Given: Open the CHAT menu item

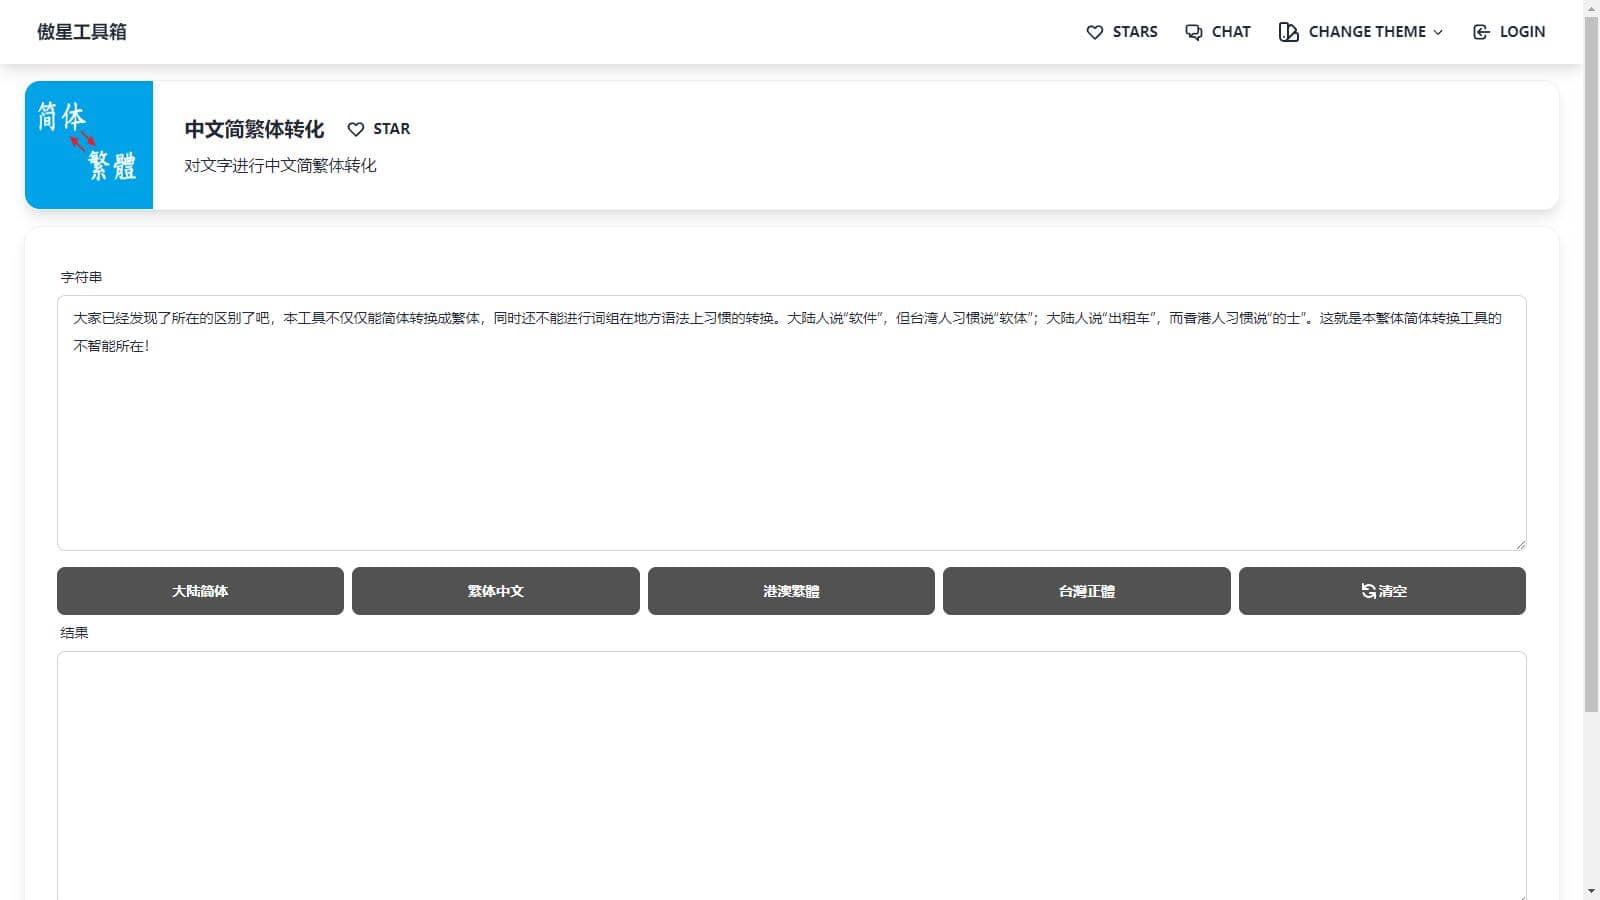Looking at the screenshot, I should [1230, 32].
